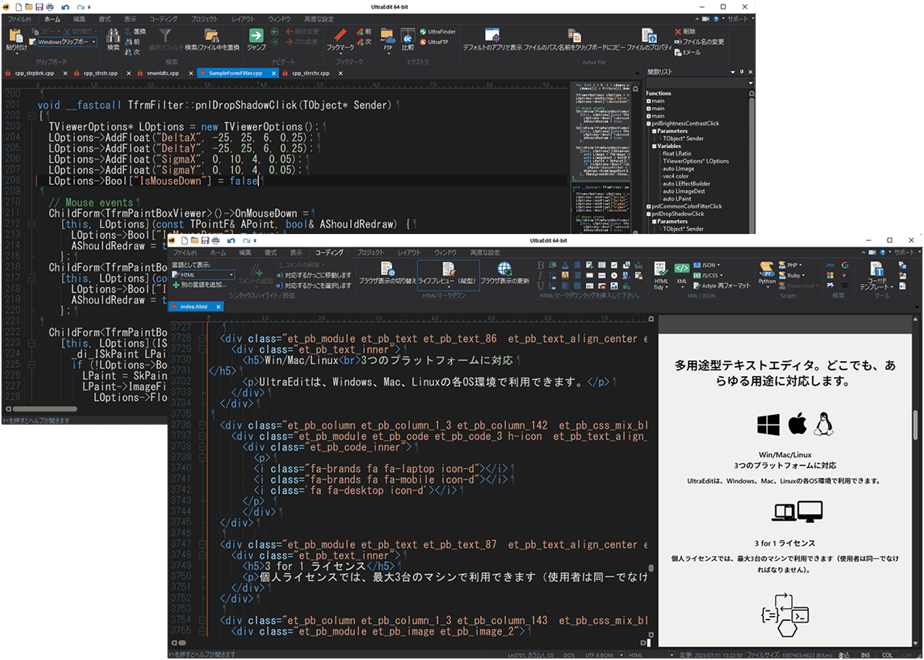924x660 pixels.
Task: Launch UltraFinder from the ribbon
Action: click(x=438, y=31)
